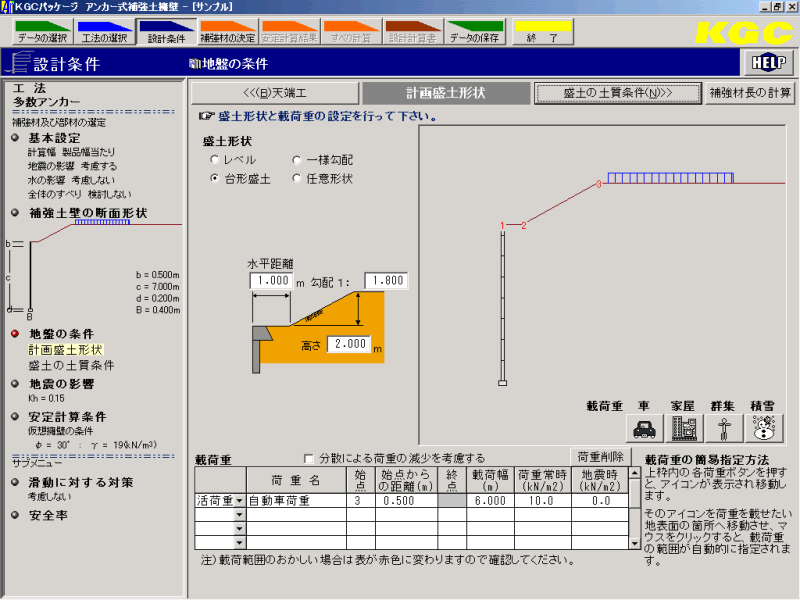This screenshot has height=600, width=800.
Task: Go back to <<(B)天端工 tab
Action: tap(273, 93)
